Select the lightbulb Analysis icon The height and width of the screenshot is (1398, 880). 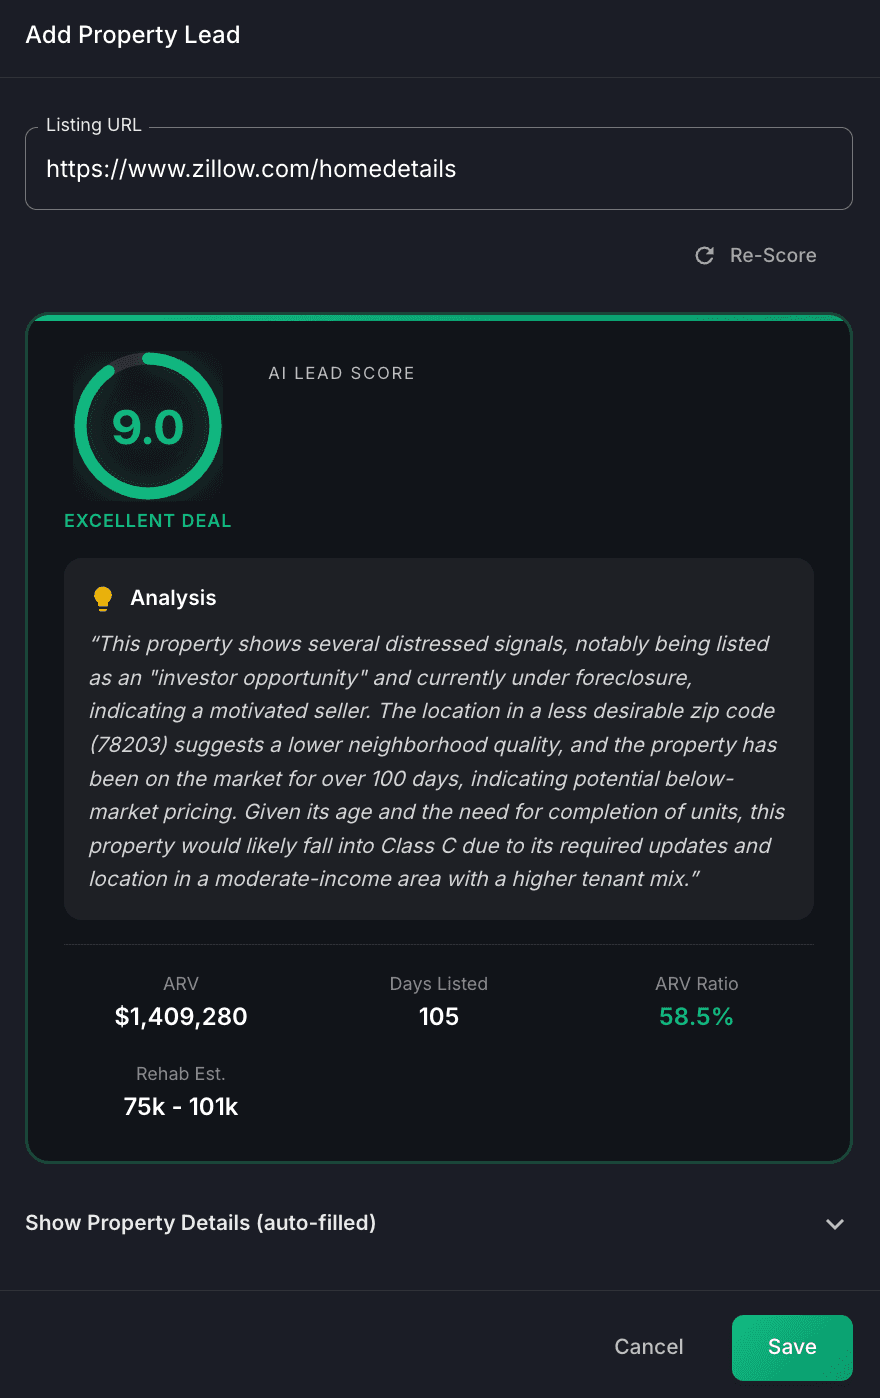pos(101,596)
